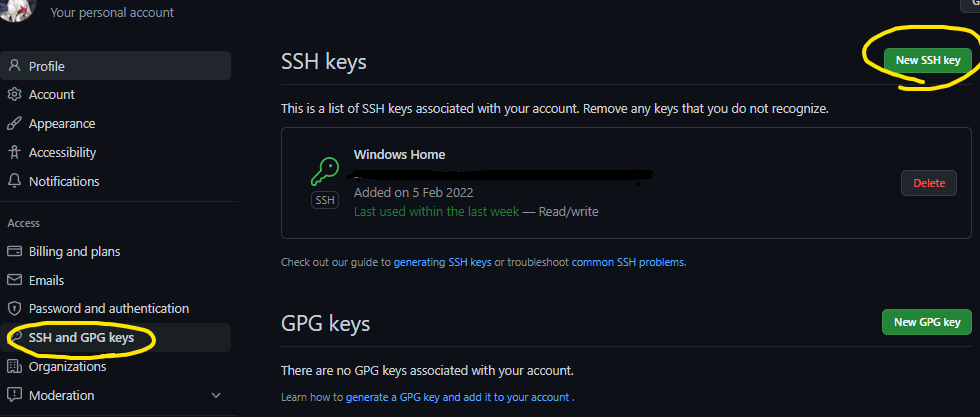980x417 pixels.
Task: Follow the common SSH problems link
Action: pyautogui.click(x=628, y=262)
